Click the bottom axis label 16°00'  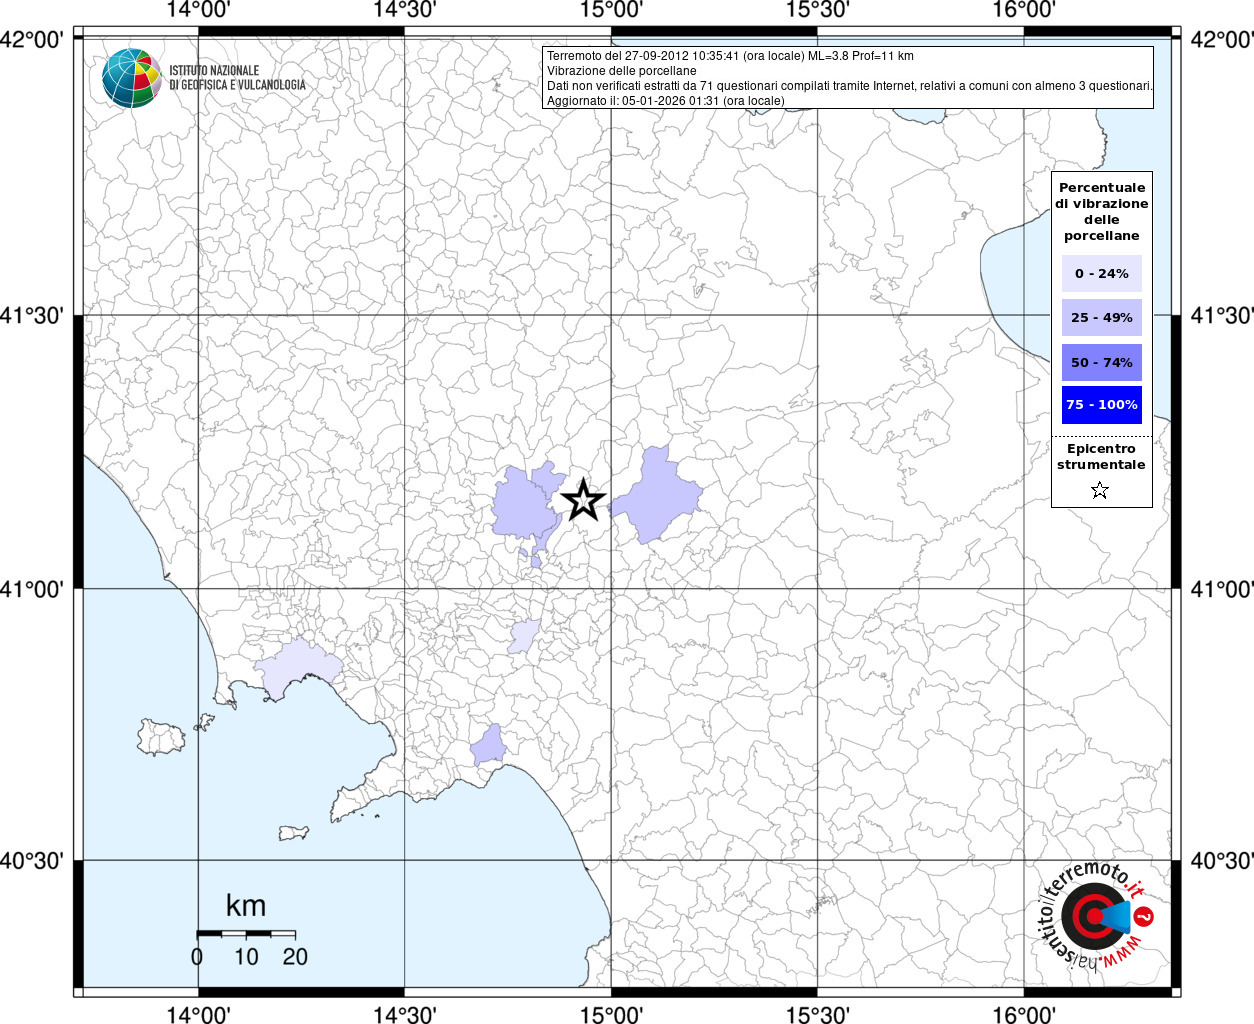pyautogui.click(x=1023, y=1015)
